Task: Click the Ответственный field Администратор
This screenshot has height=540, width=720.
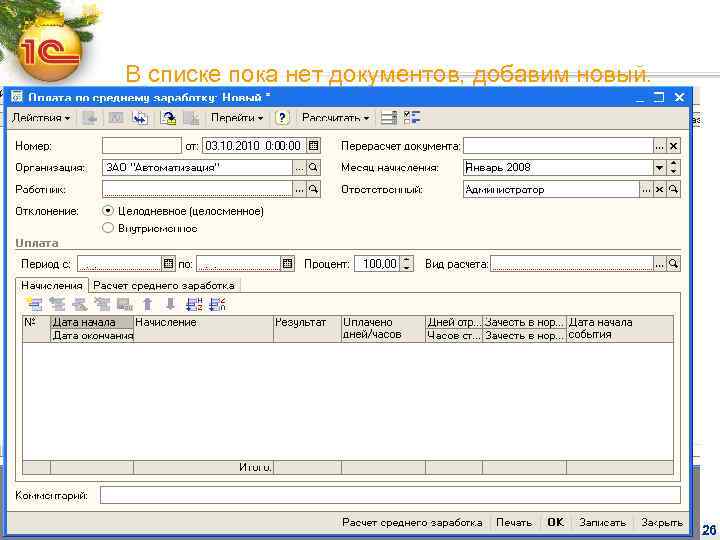Action: pyautogui.click(x=551, y=189)
